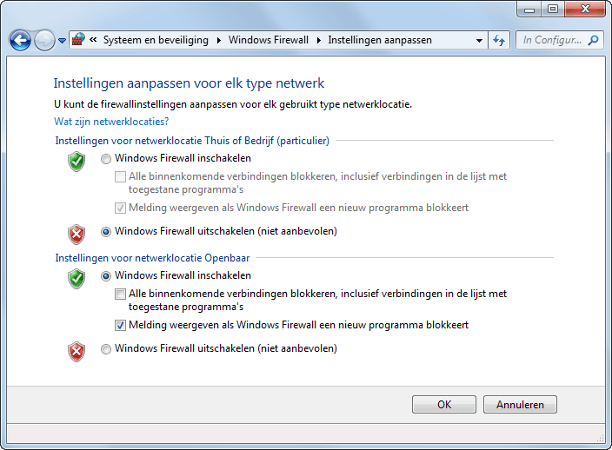Click the Back navigation arrow
Viewport: 612px width, 450px height.
pos(20,41)
